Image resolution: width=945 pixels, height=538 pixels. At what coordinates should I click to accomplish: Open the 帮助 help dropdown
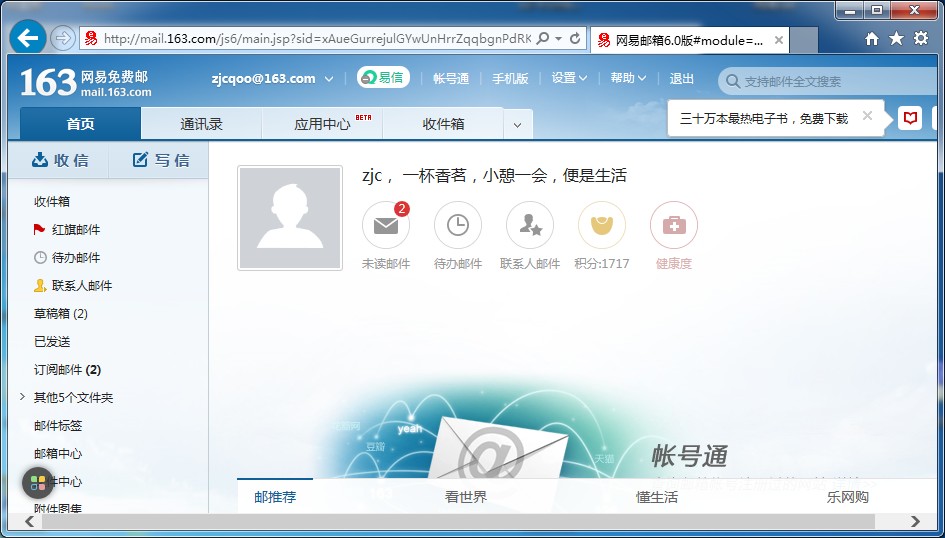629,78
